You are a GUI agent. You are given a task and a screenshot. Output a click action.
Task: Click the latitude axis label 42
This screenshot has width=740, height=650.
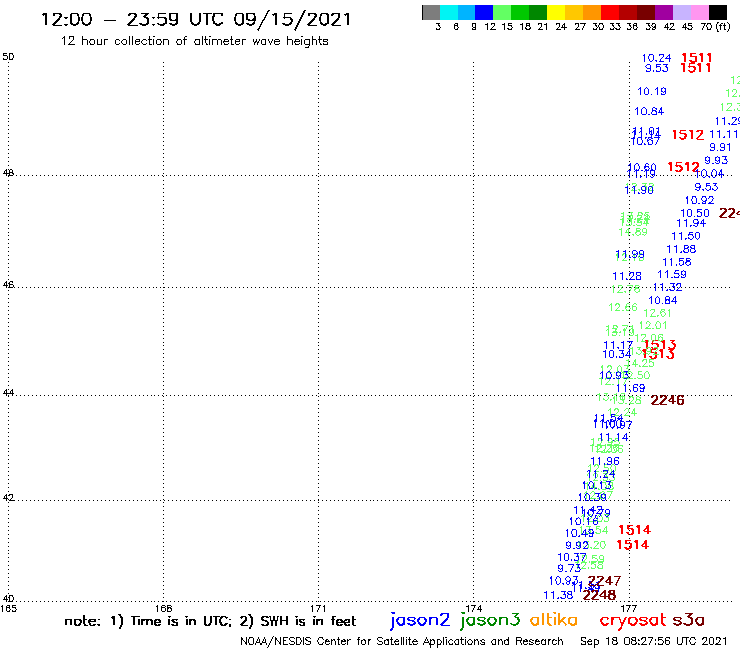(x=8, y=498)
